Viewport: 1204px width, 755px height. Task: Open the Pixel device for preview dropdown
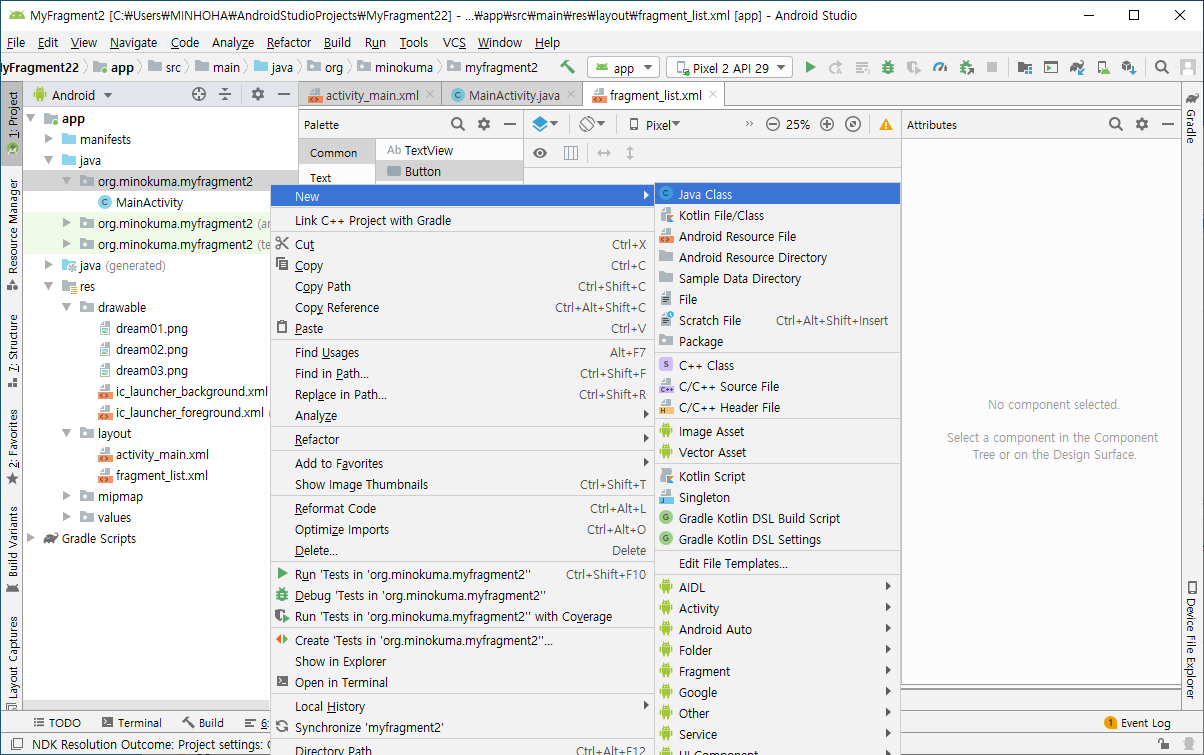tap(654, 124)
